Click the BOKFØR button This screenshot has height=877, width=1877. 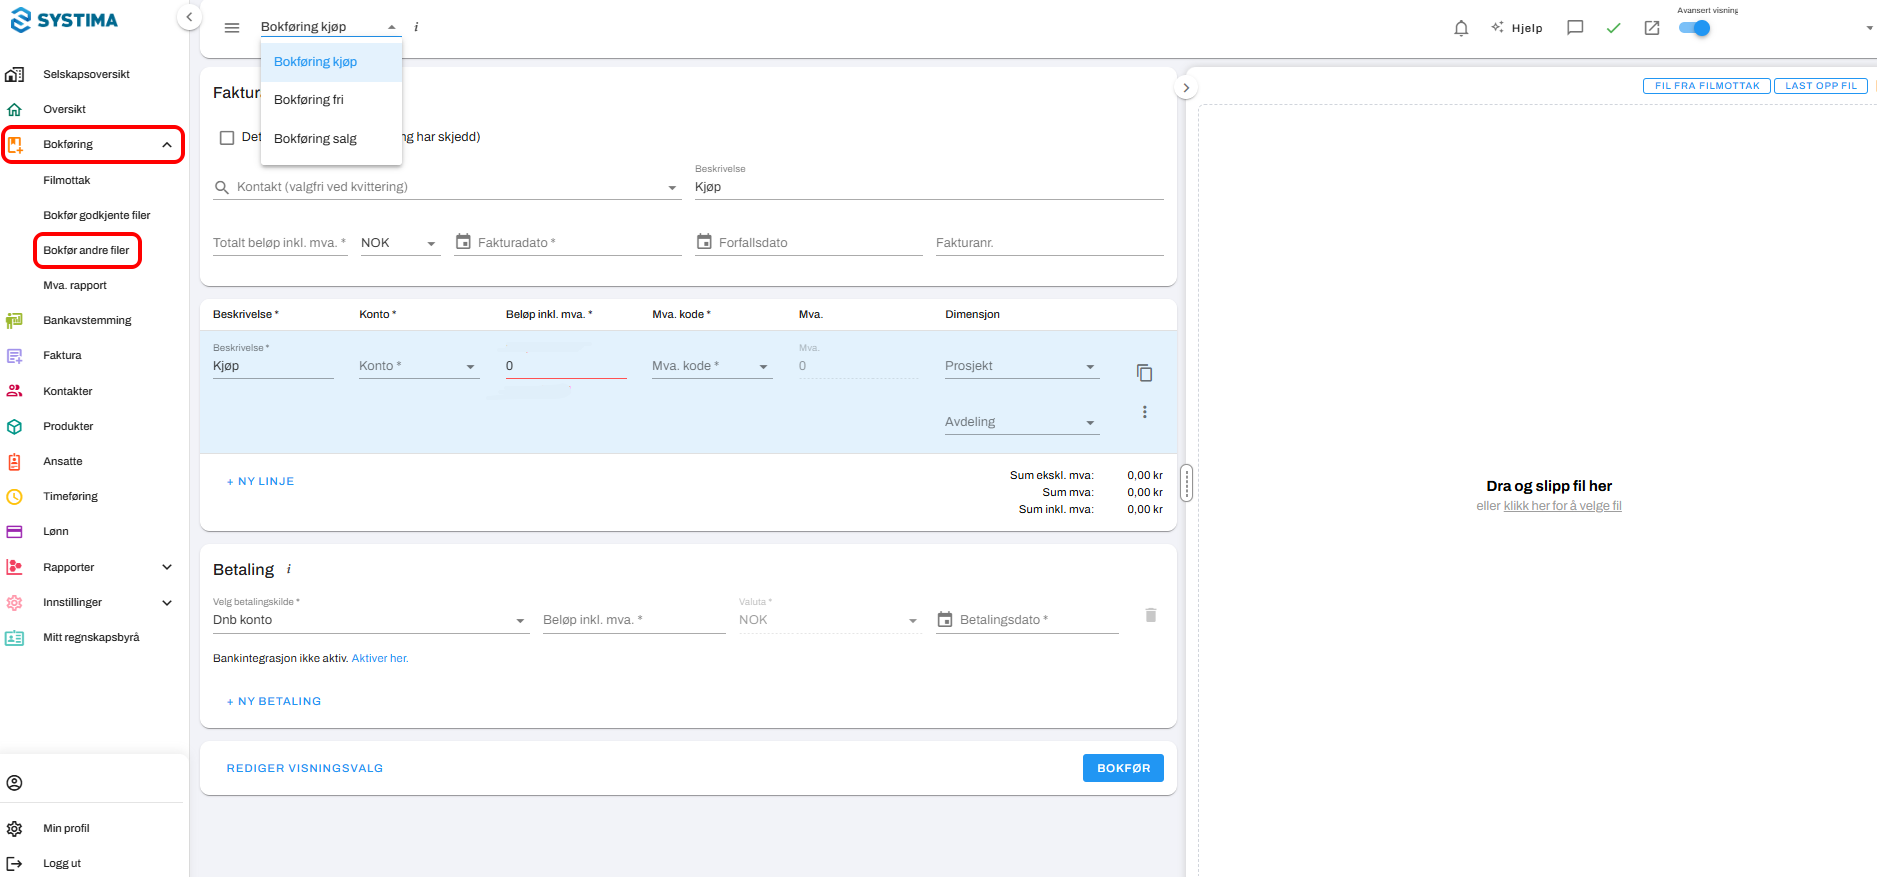point(1123,768)
